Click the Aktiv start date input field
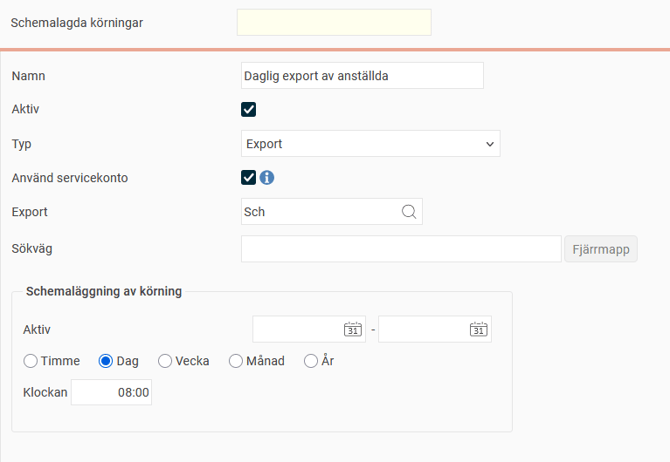 coord(297,329)
